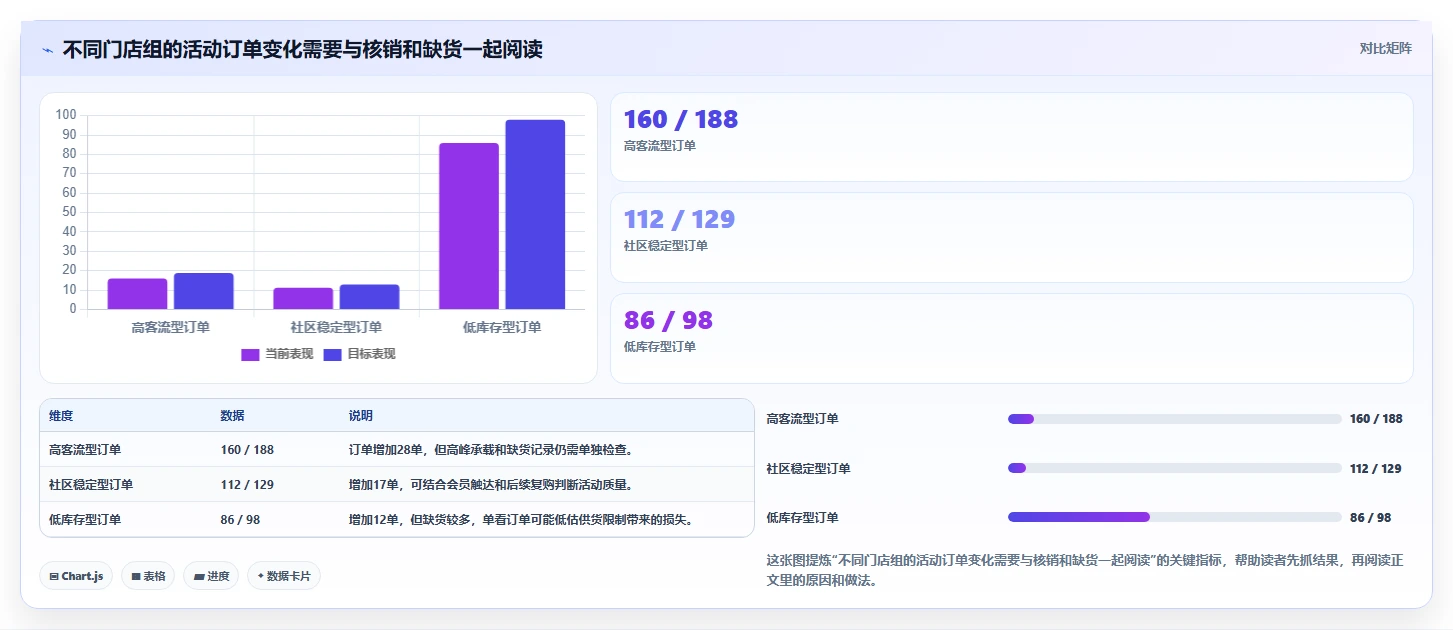
Task: Click the Chart.js tag
Action: coord(76,576)
